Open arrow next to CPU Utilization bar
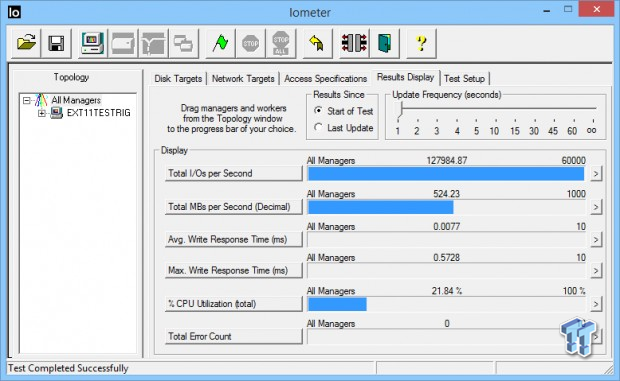The width and height of the screenshot is (620, 381). pyautogui.click(x=596, y=304)
